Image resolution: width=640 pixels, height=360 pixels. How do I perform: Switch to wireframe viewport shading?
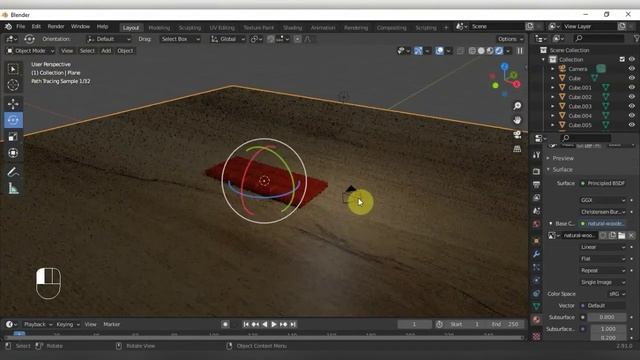pyautogui.click(x=472, y=51)
